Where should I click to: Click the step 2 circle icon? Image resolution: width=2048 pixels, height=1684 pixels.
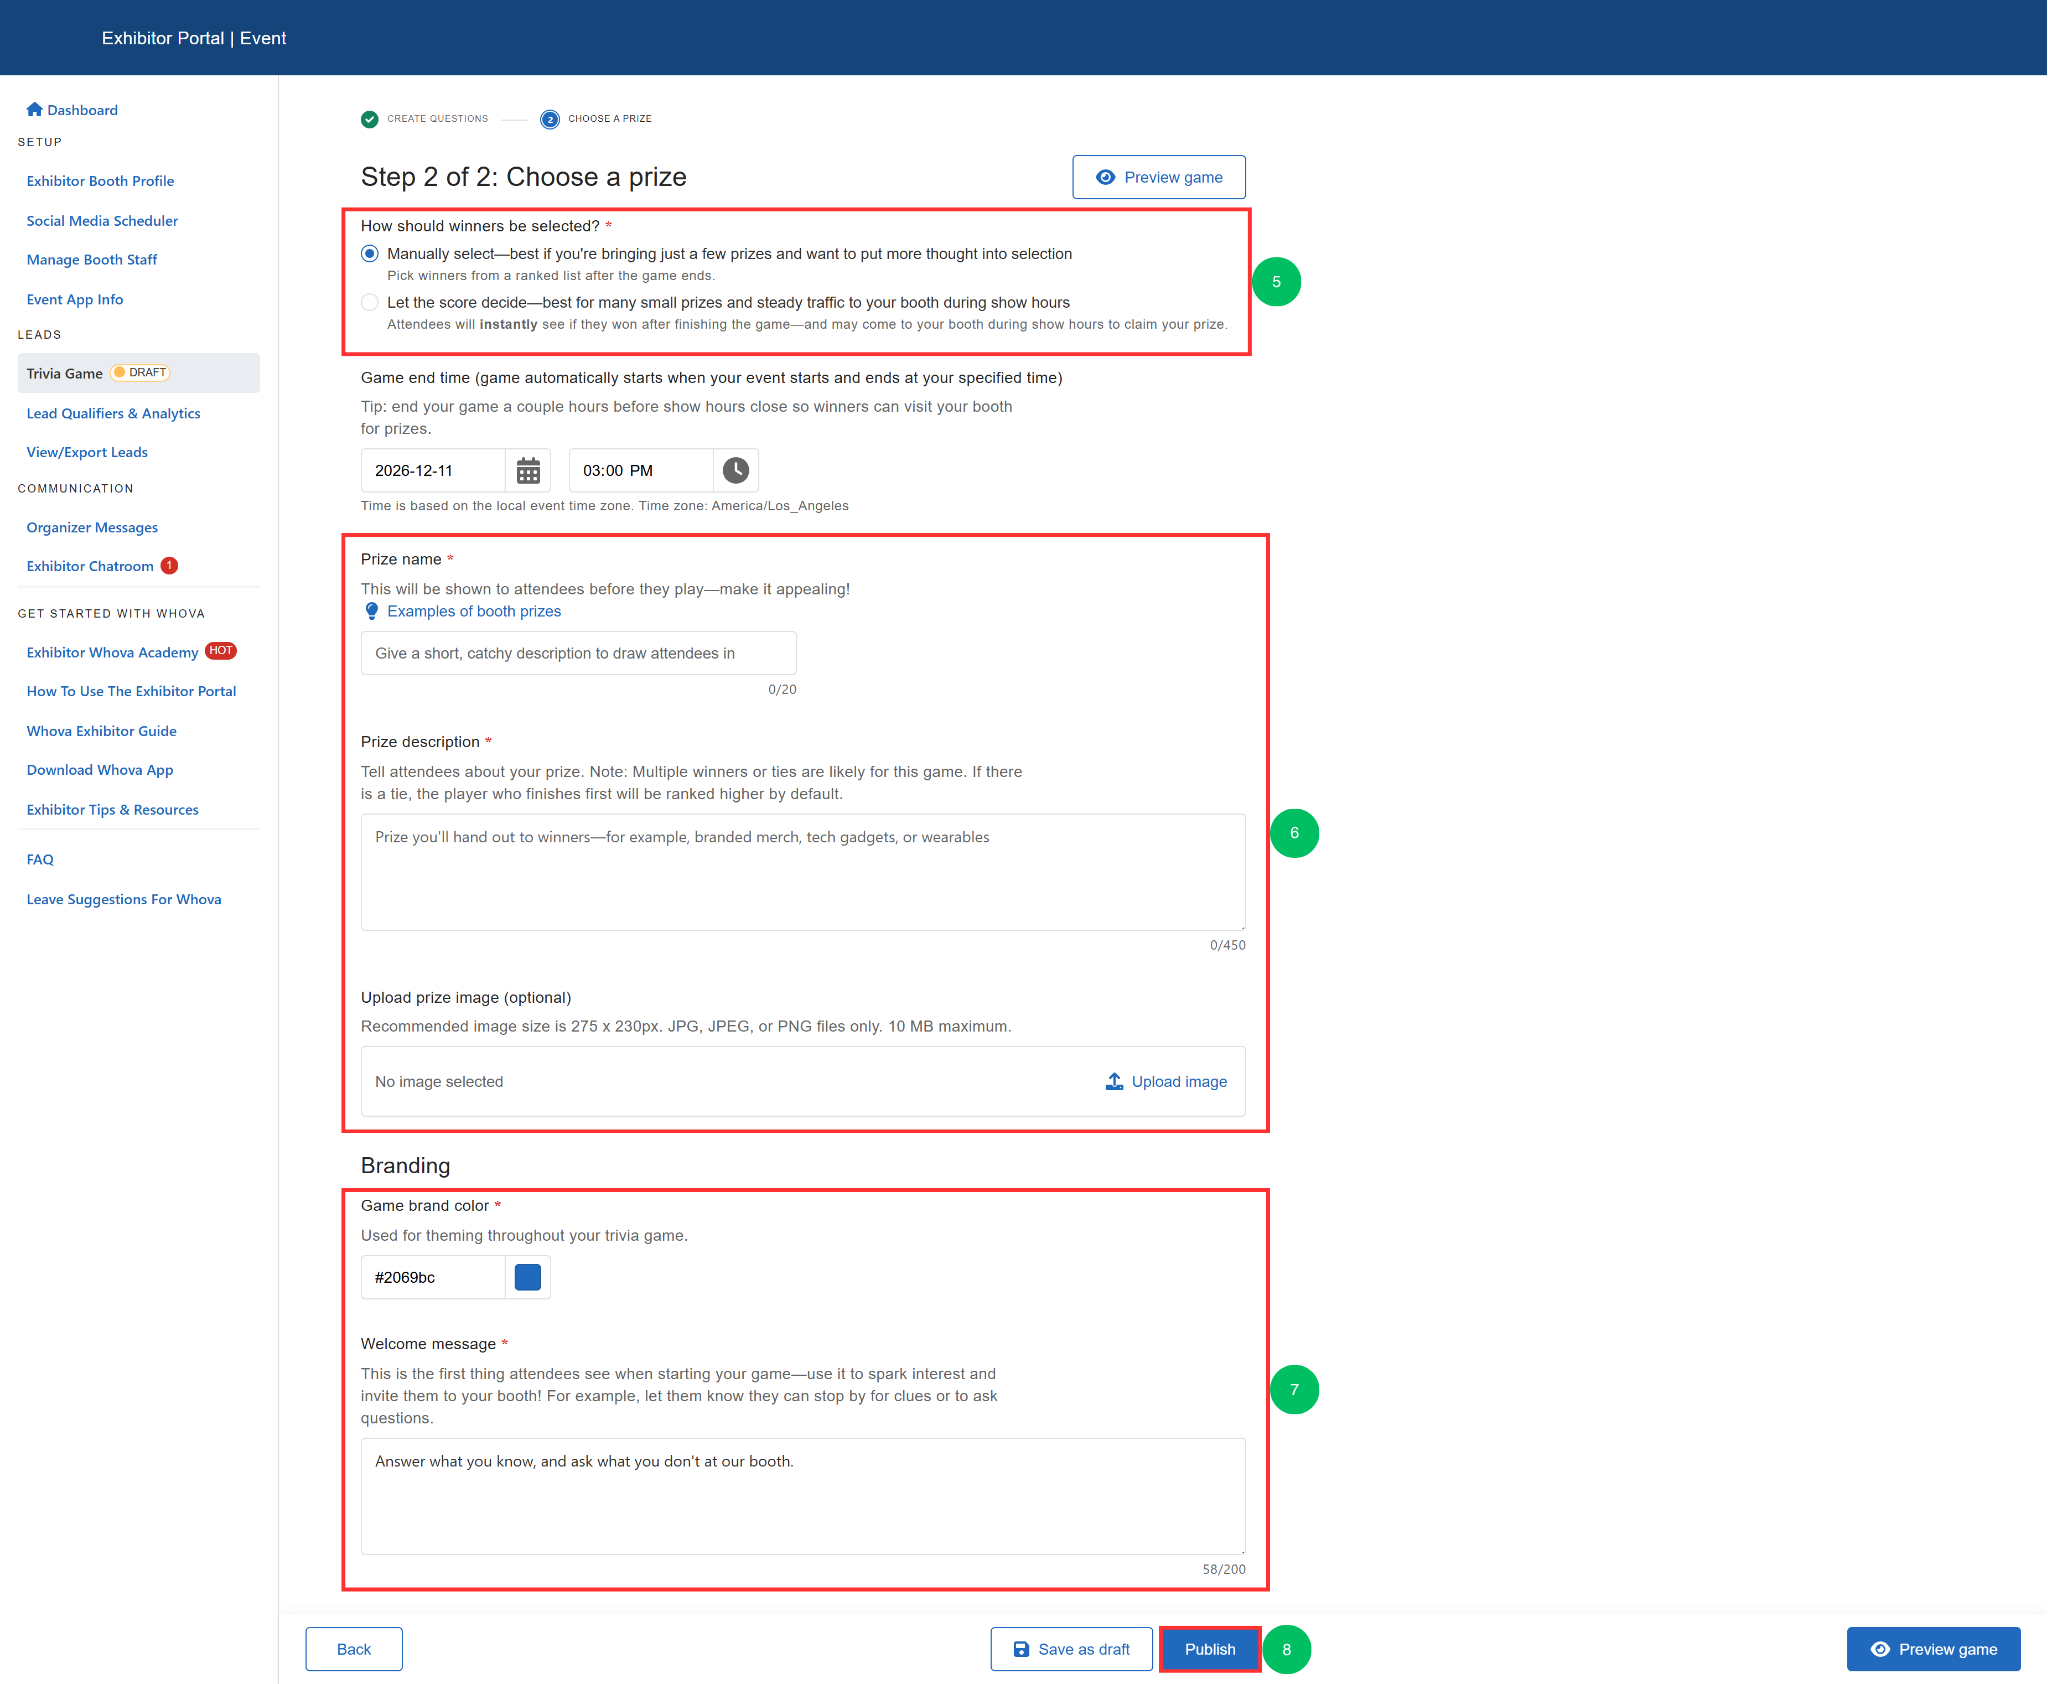point(550,119)
